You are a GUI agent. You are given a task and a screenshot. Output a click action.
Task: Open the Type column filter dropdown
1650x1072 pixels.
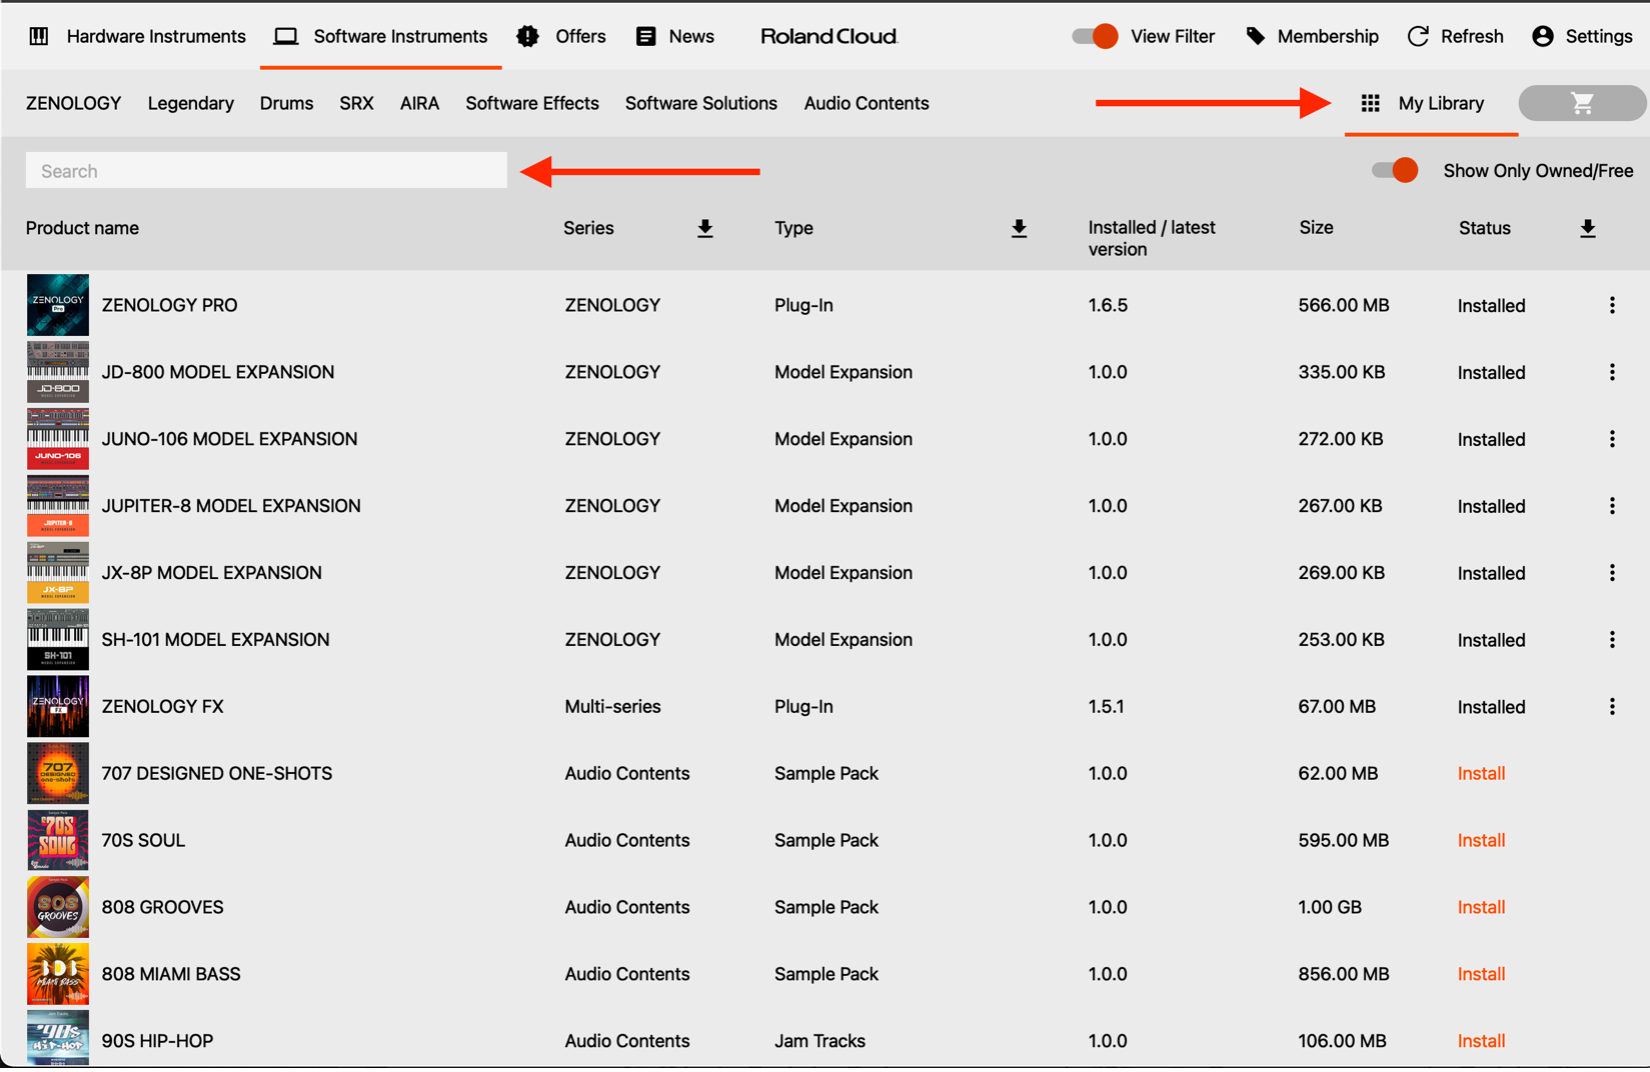point(1019,229)
